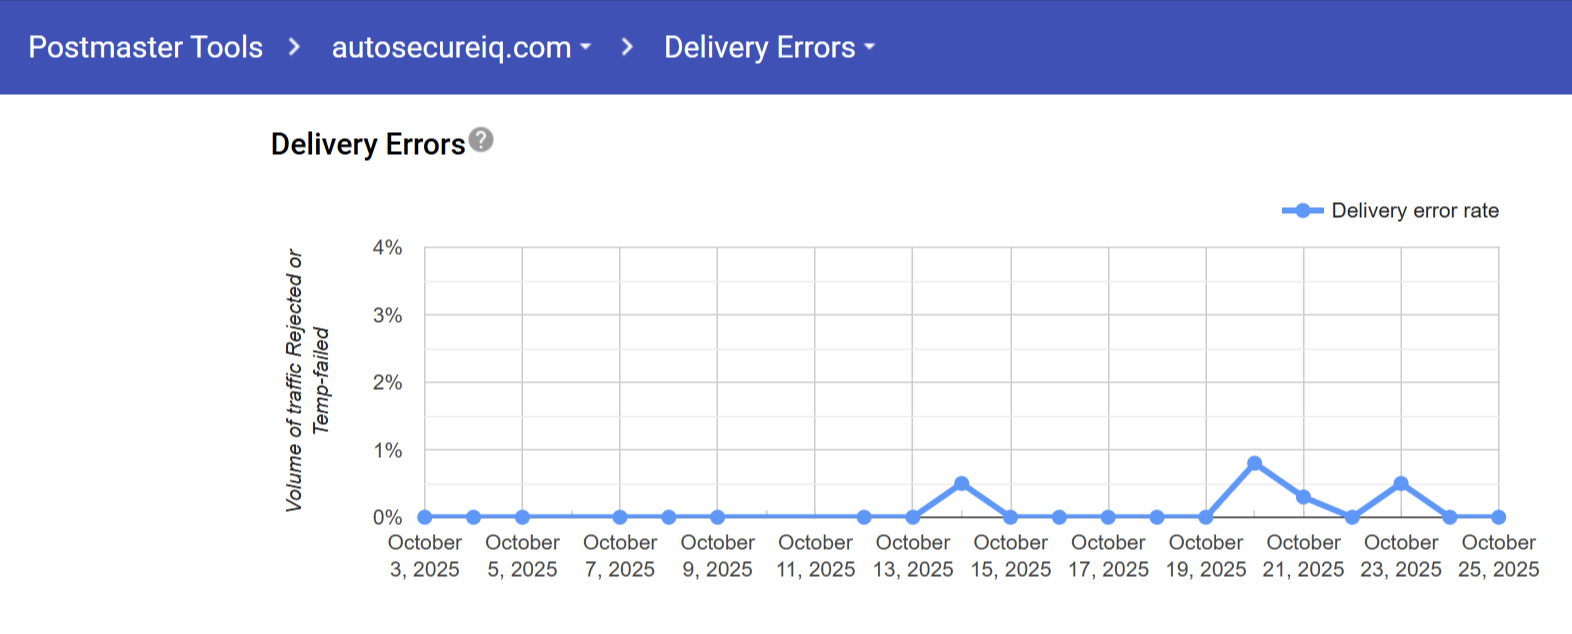This screenshot has width=1572, height=634.
Task: Open the autosecureiq.com domain dropdown
Action: (461, 47)
